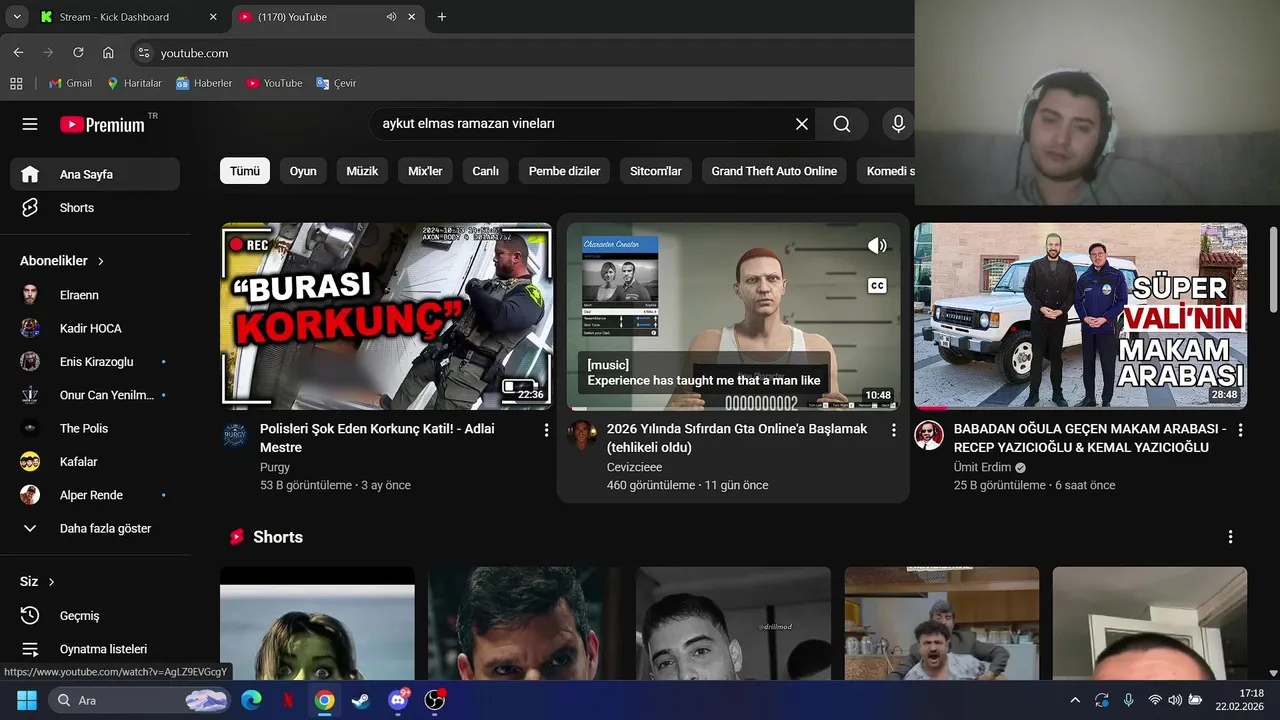Select the Canlı filter chip

click(x=486, y=171)
